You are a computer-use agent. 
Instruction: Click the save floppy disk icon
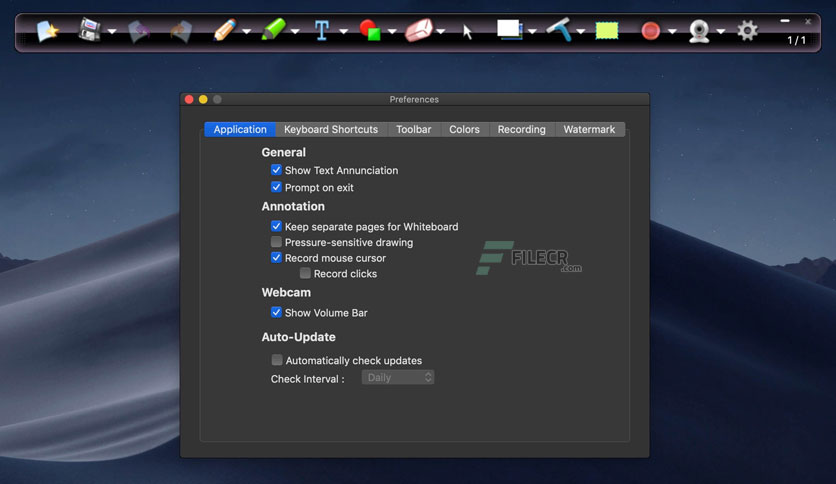point(90,30)
